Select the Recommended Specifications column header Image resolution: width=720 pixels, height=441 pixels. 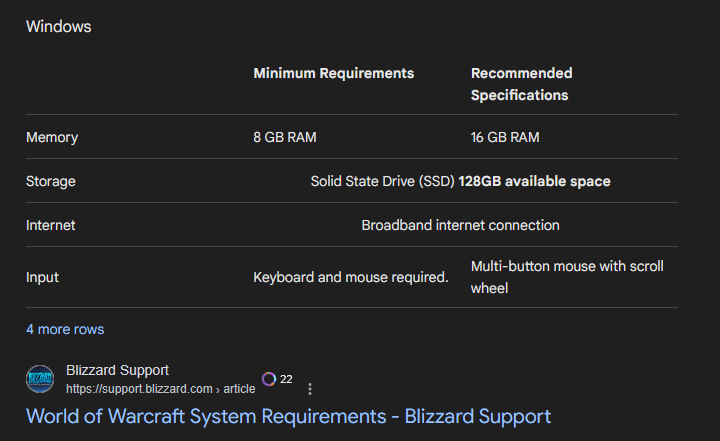(521, 84)
